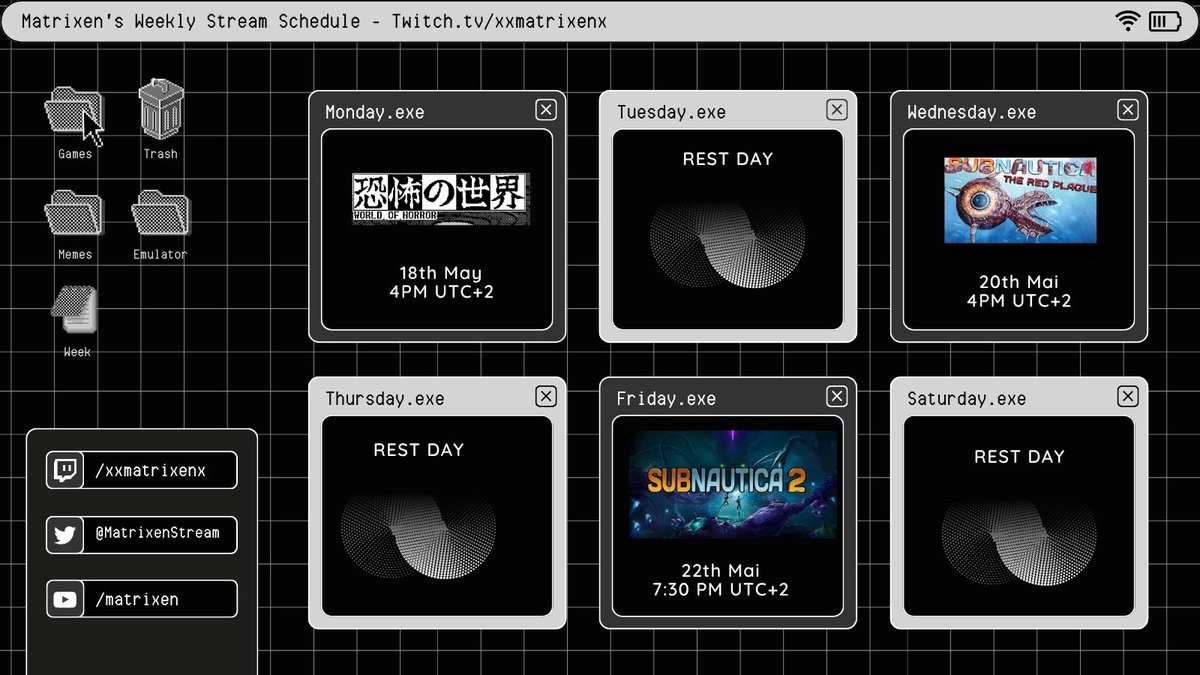Image resolution: width=1200 pixels, height=675 pixels.
Task: Click the battery status icon
Action: point(1165,21)
